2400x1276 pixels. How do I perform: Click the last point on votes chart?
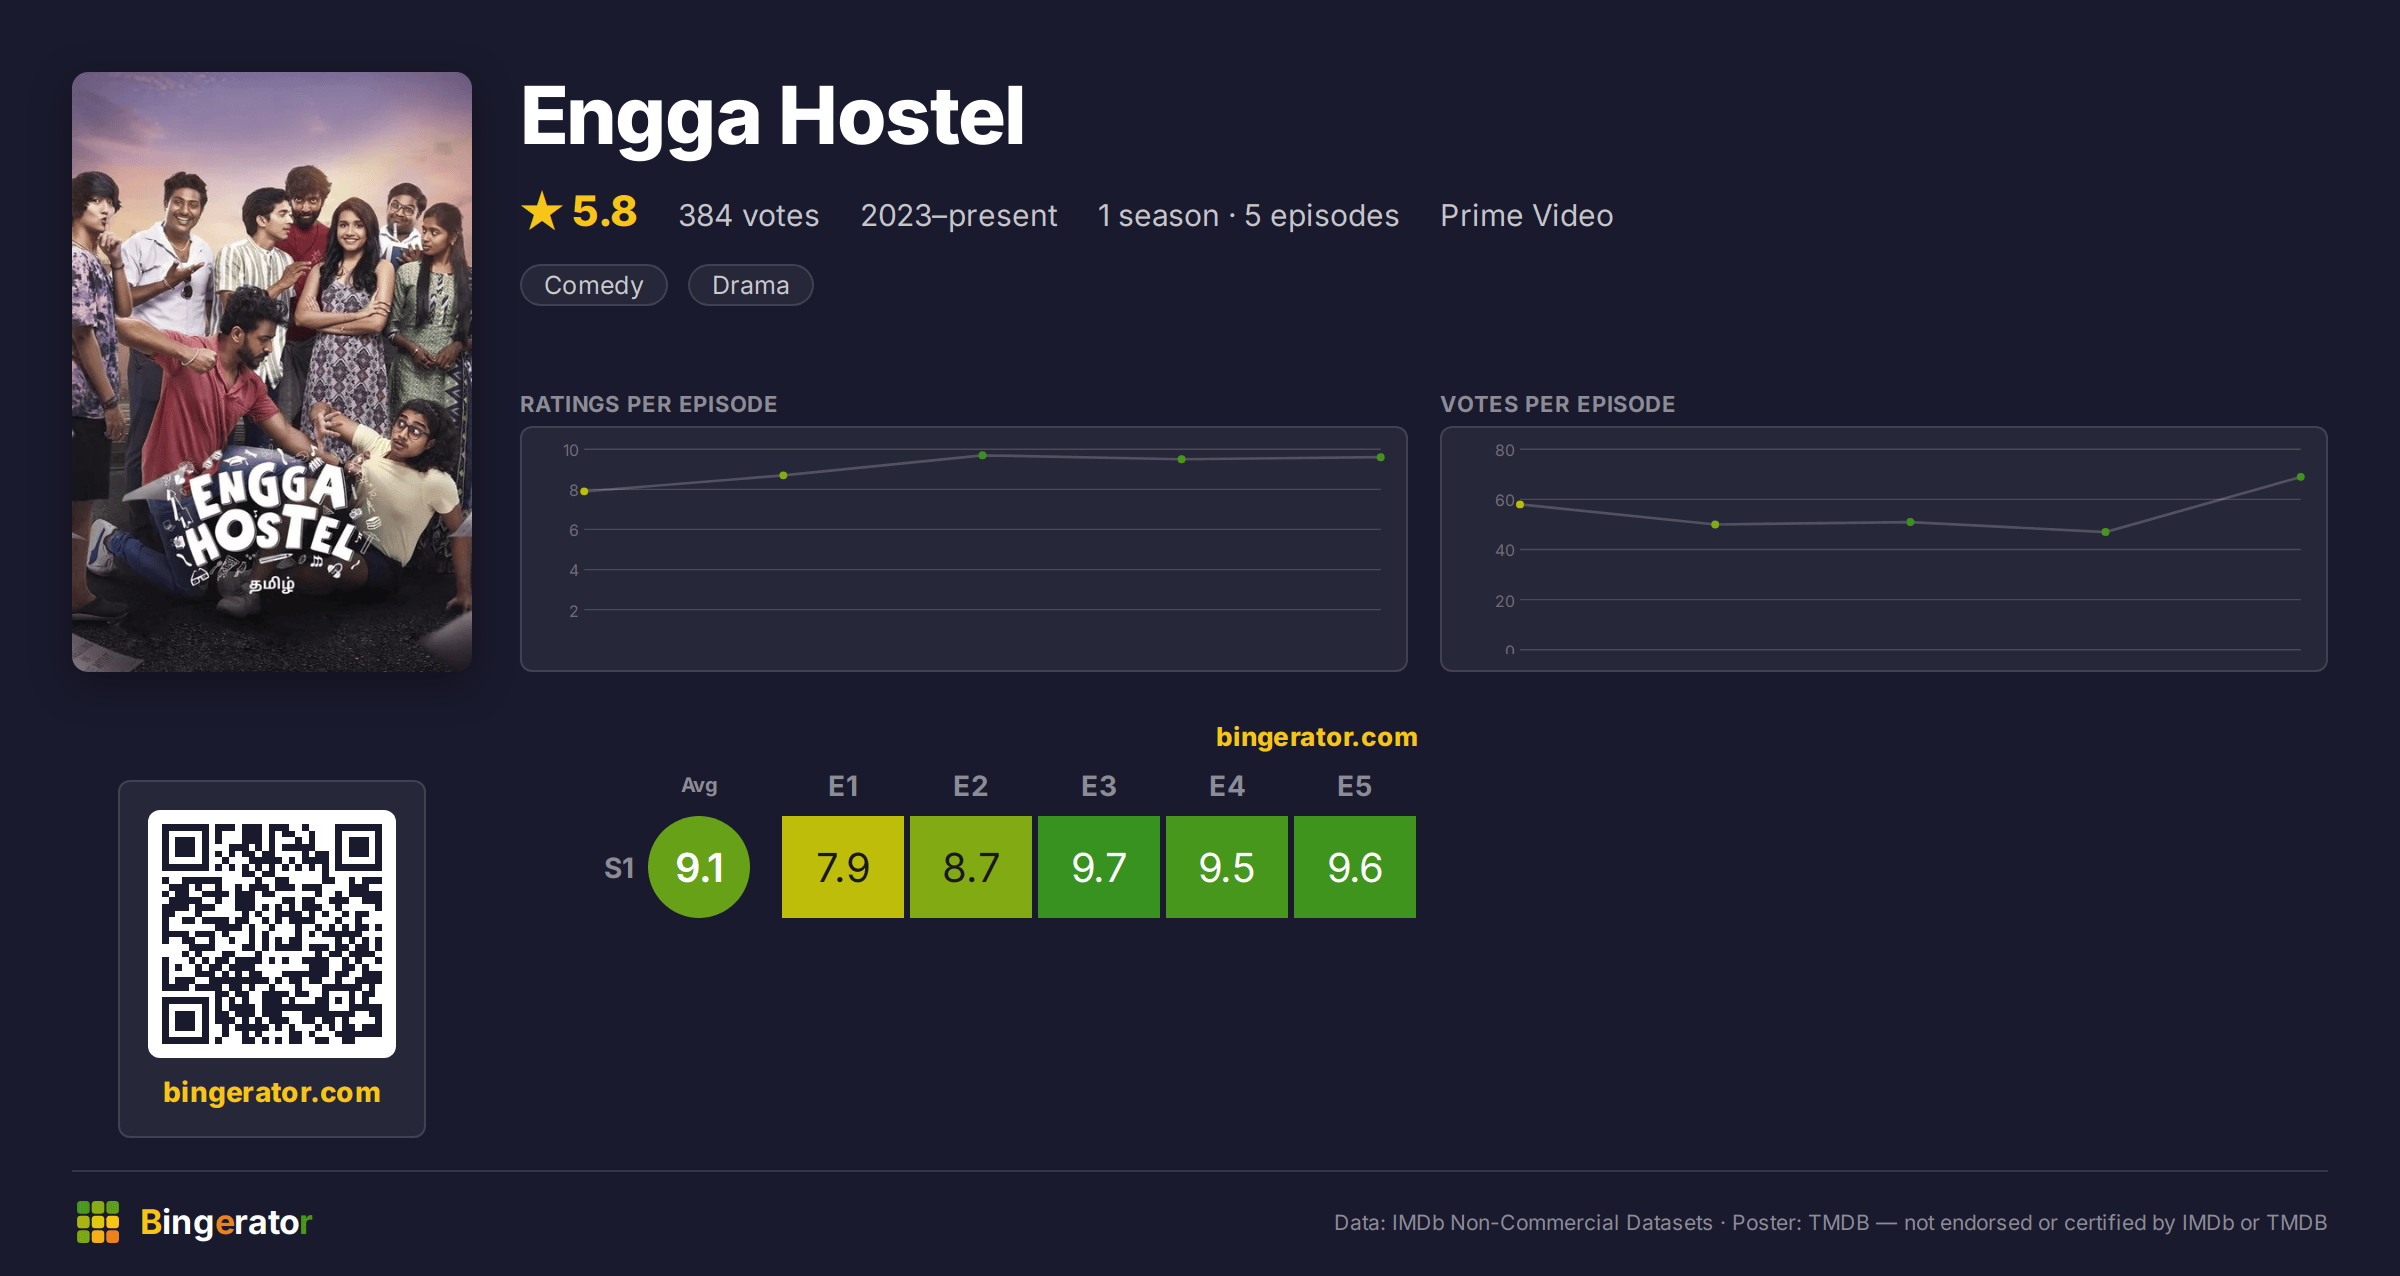tap(2301, 477)
